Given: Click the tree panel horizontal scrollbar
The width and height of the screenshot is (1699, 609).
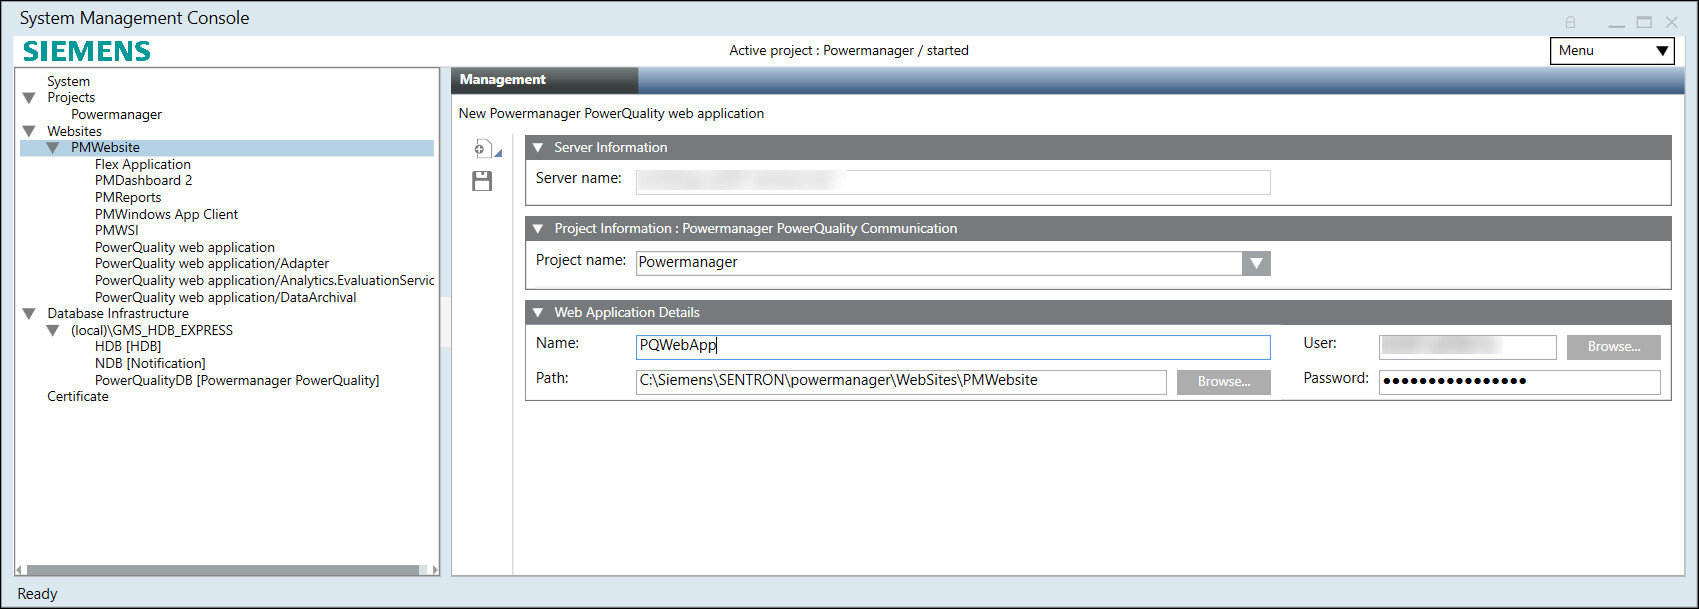Looking at the screenshot, I should (222, 570).
